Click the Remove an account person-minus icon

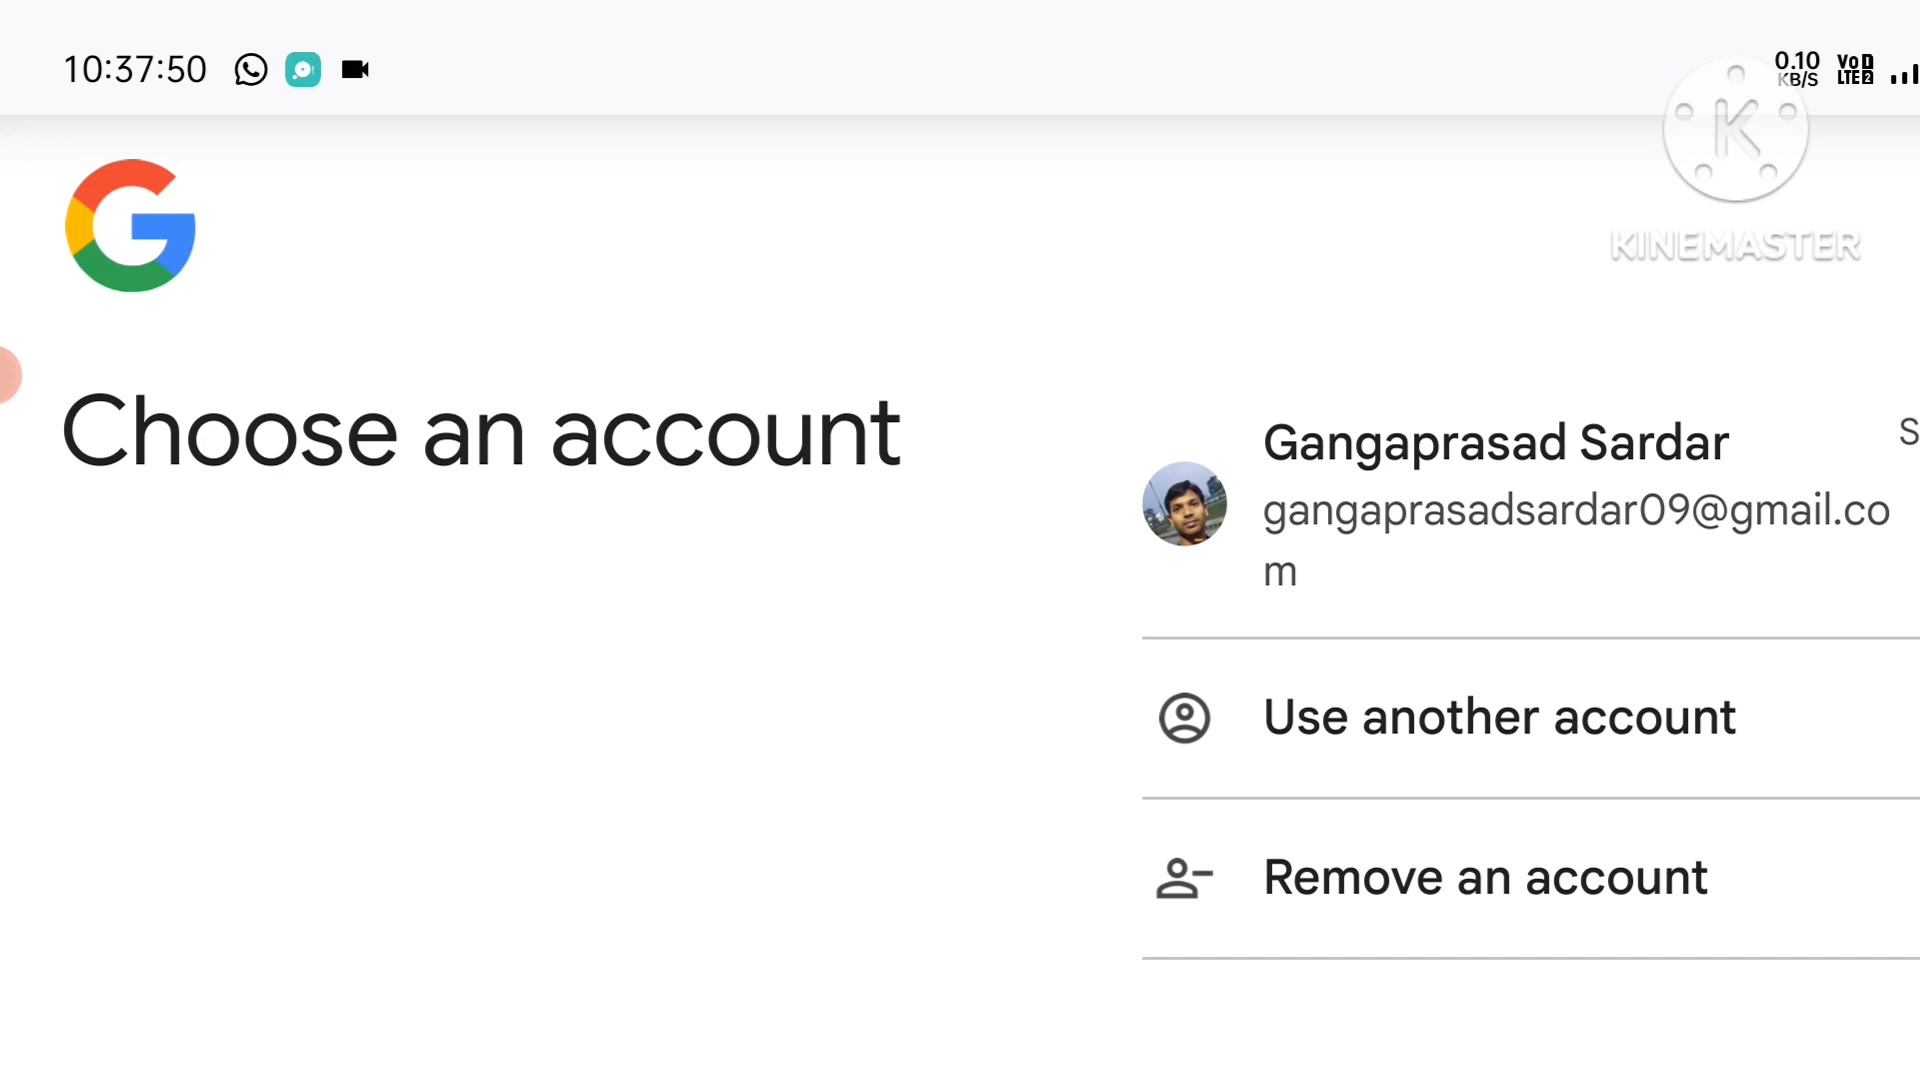1185,879
